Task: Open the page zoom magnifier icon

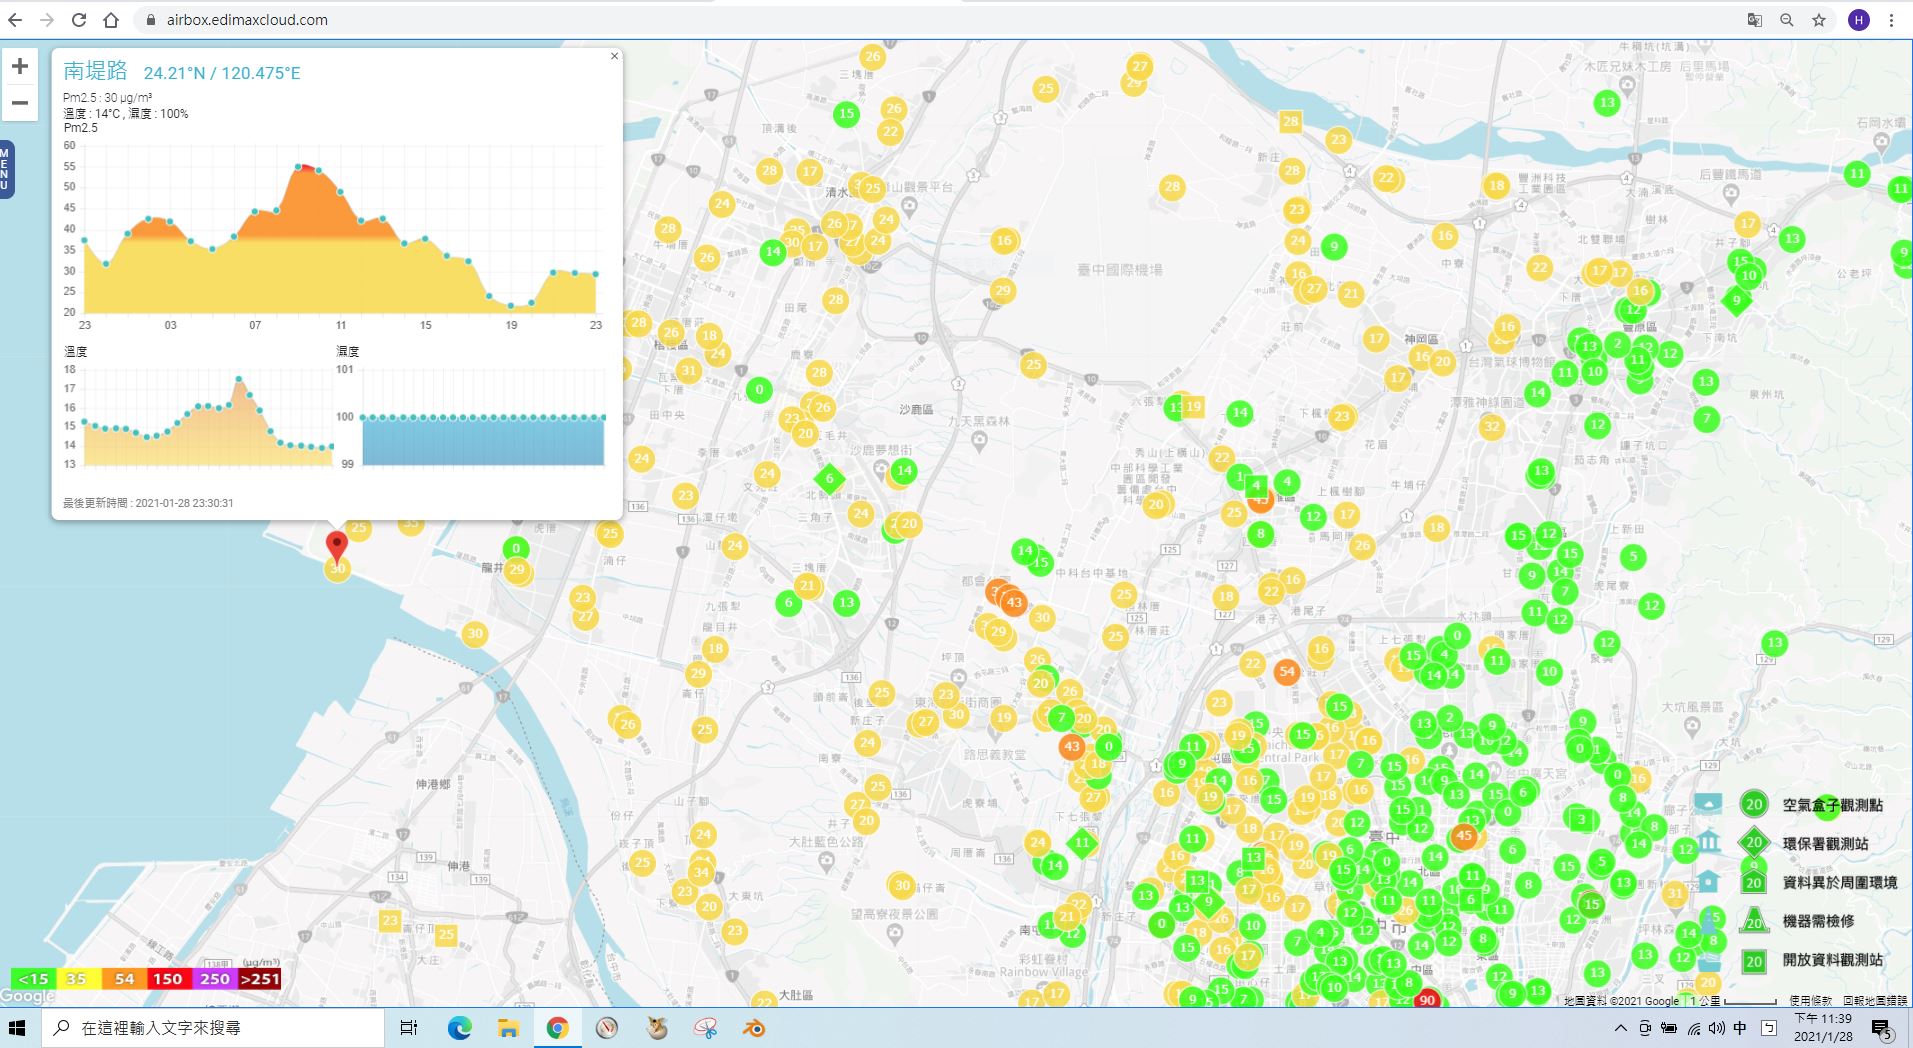Action: (x=1787, y=20)
